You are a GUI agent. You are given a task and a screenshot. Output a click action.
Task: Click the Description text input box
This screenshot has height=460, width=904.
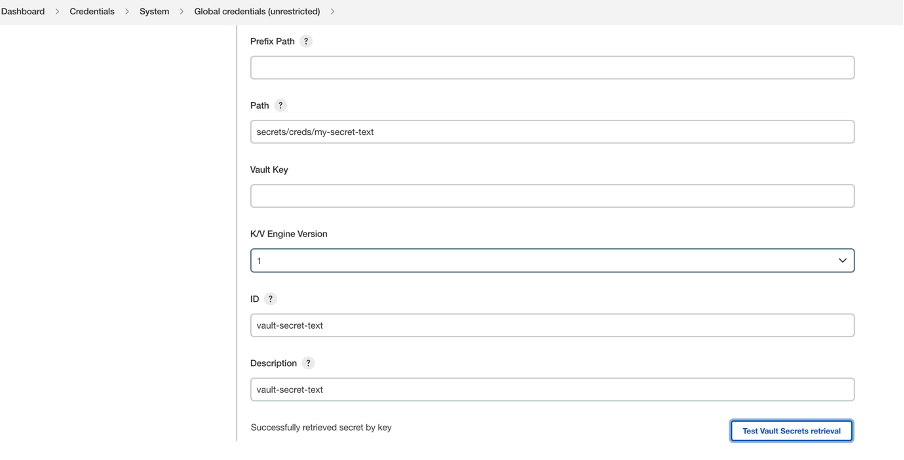pos(552,389)
